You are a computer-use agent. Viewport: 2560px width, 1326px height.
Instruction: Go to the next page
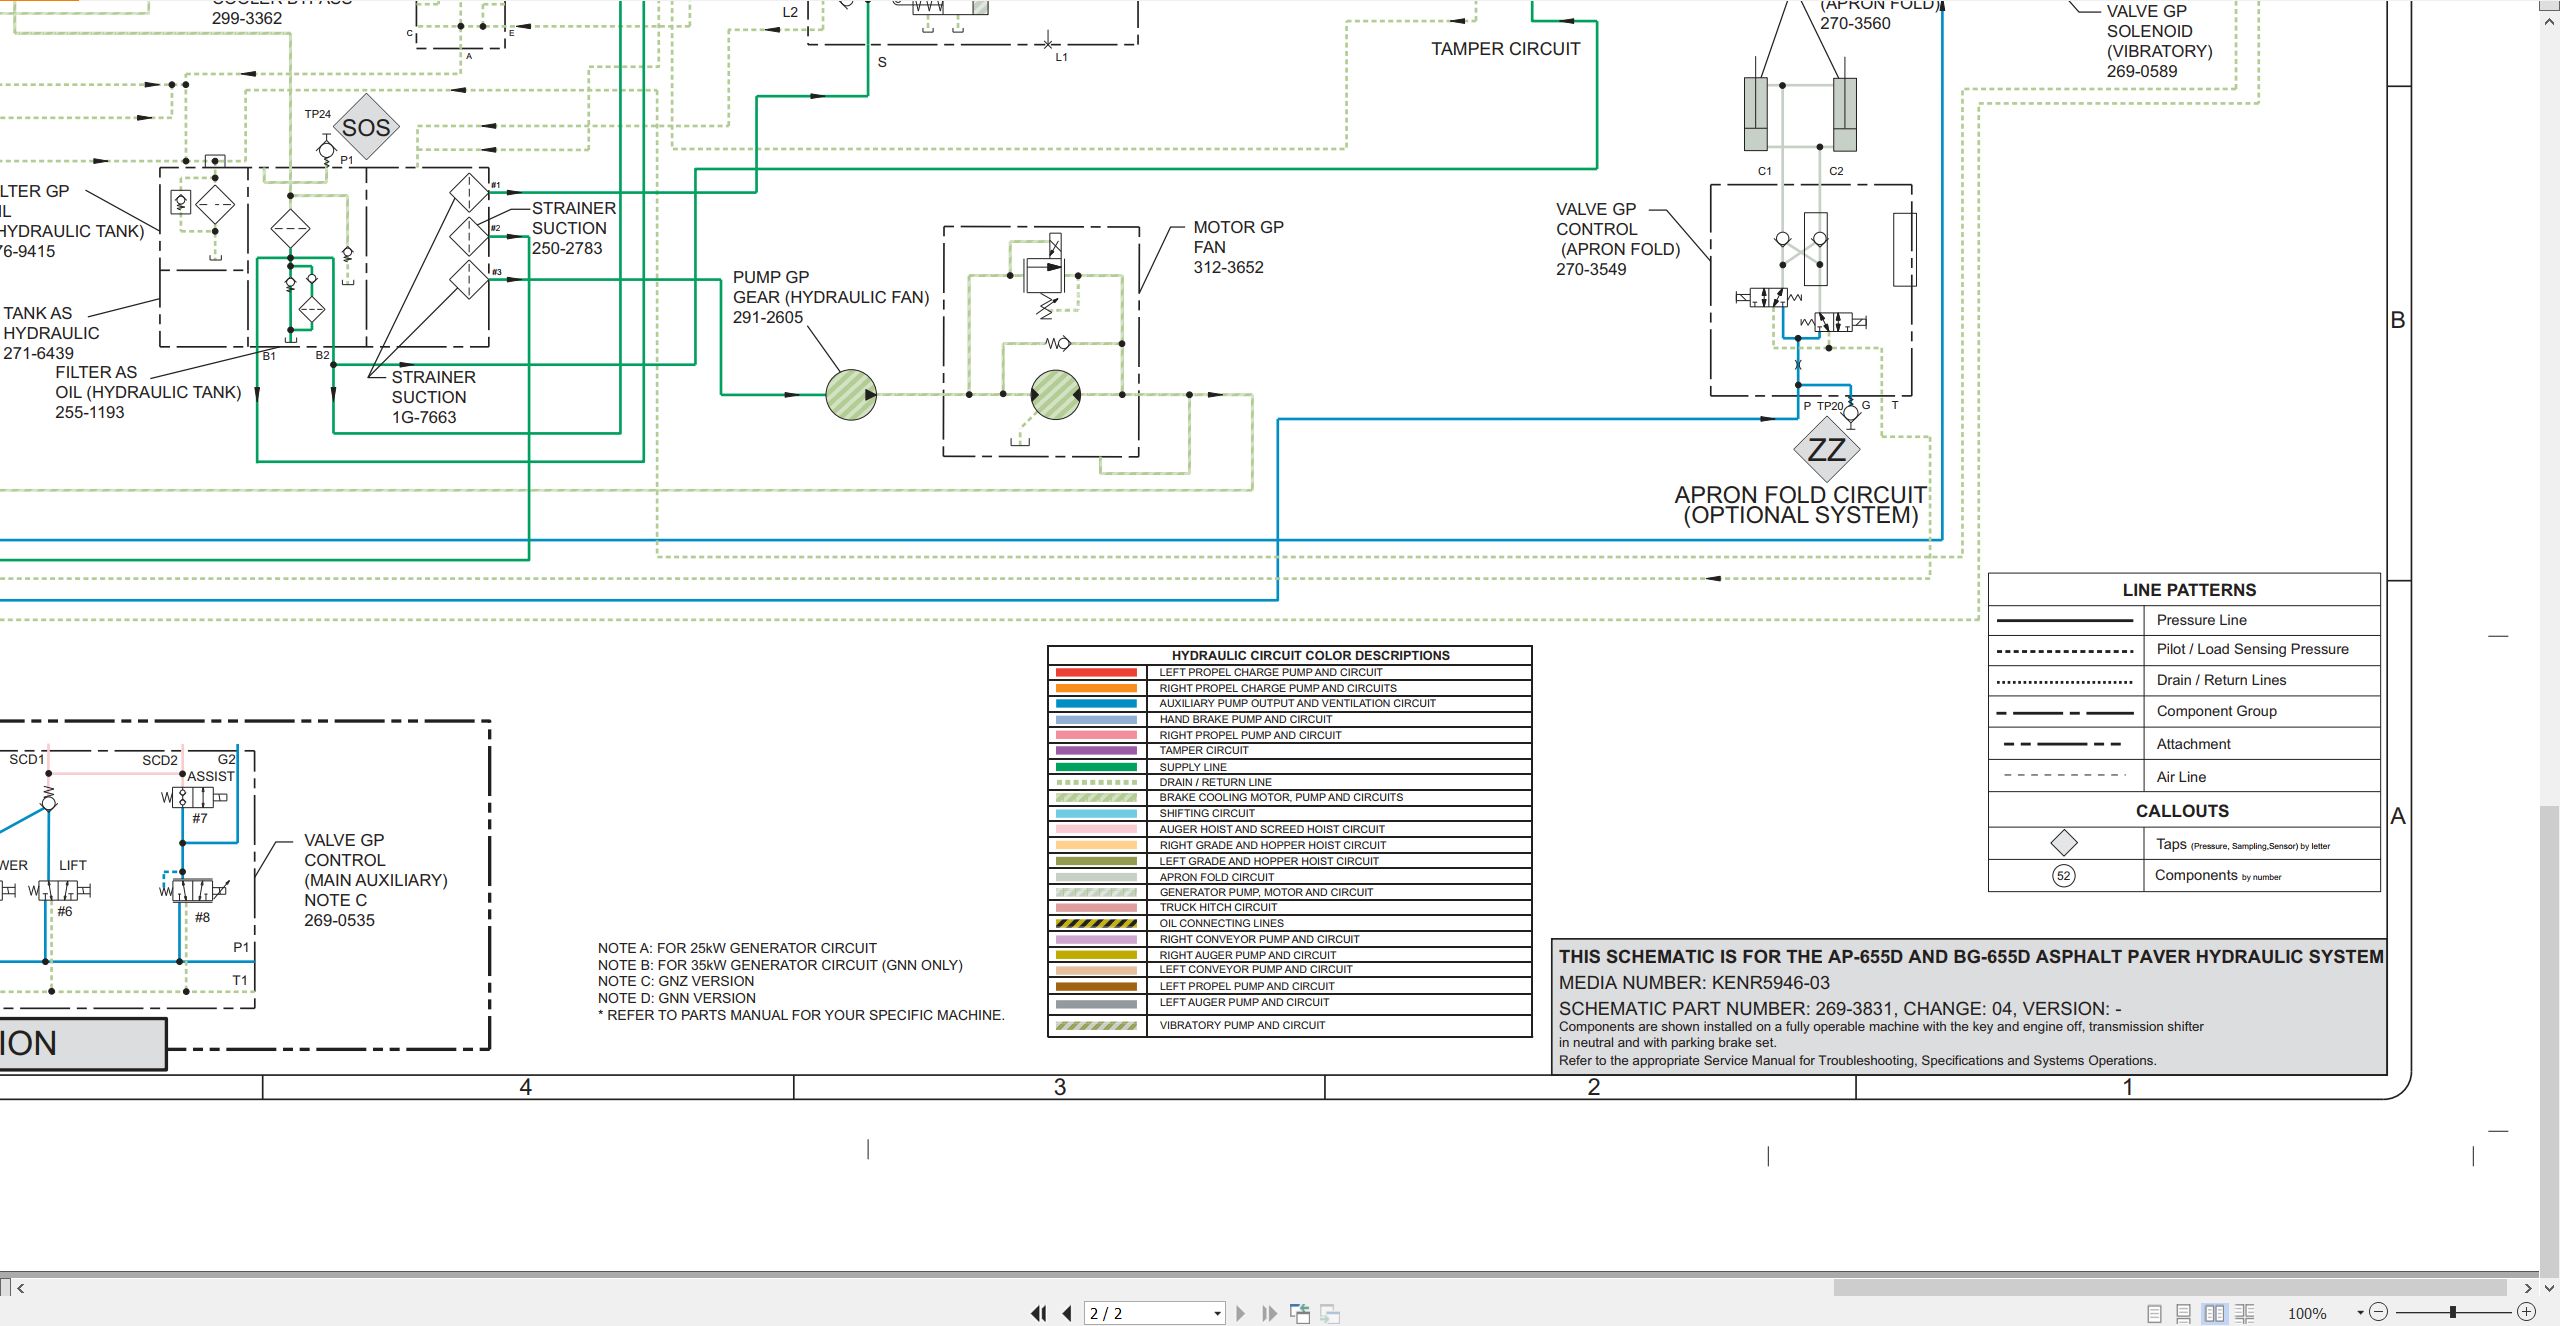pyautogui.click(x=1241, y=1313)
